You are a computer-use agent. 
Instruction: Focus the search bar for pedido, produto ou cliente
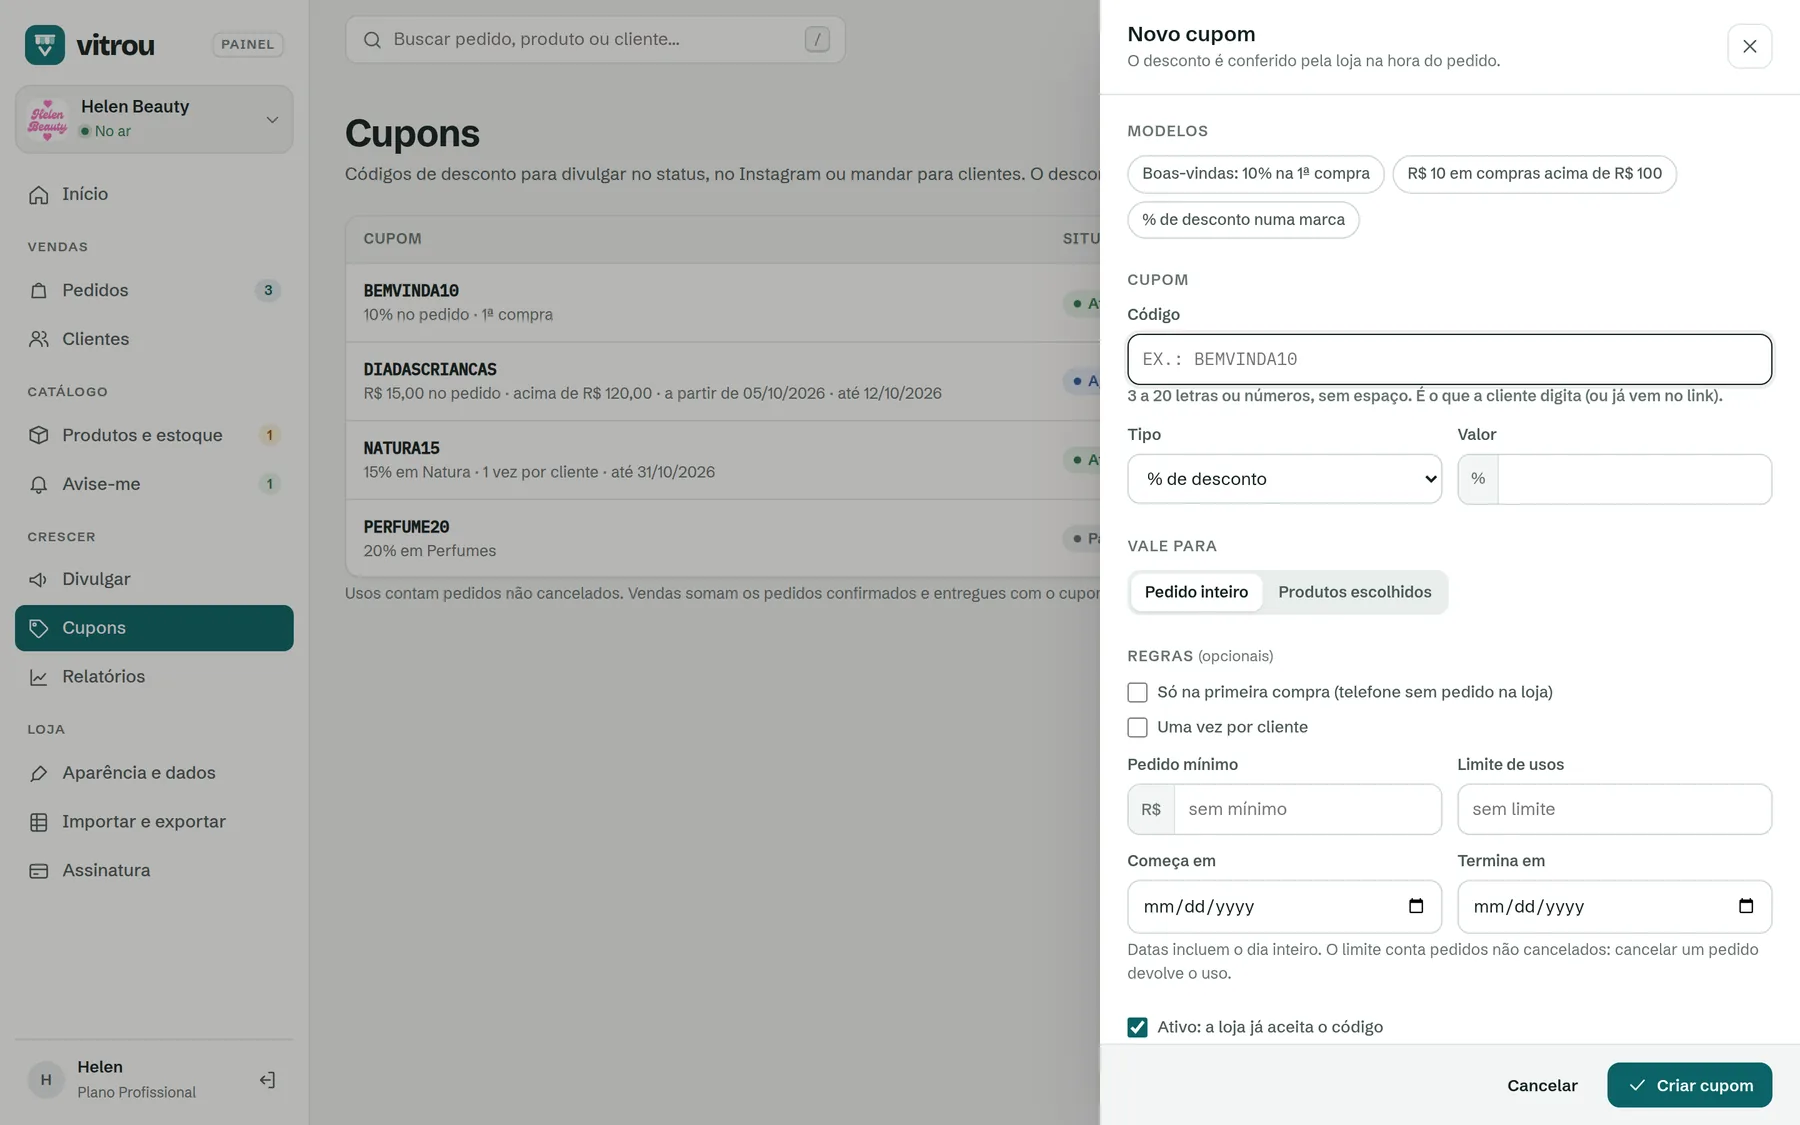point(595,40)
